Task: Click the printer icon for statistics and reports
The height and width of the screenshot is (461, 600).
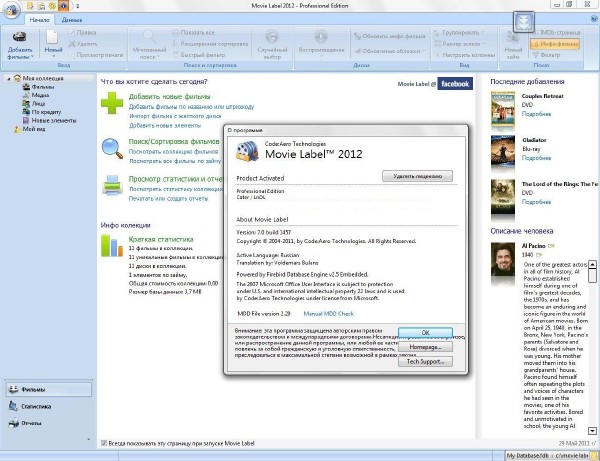Action: click(112, 185)
